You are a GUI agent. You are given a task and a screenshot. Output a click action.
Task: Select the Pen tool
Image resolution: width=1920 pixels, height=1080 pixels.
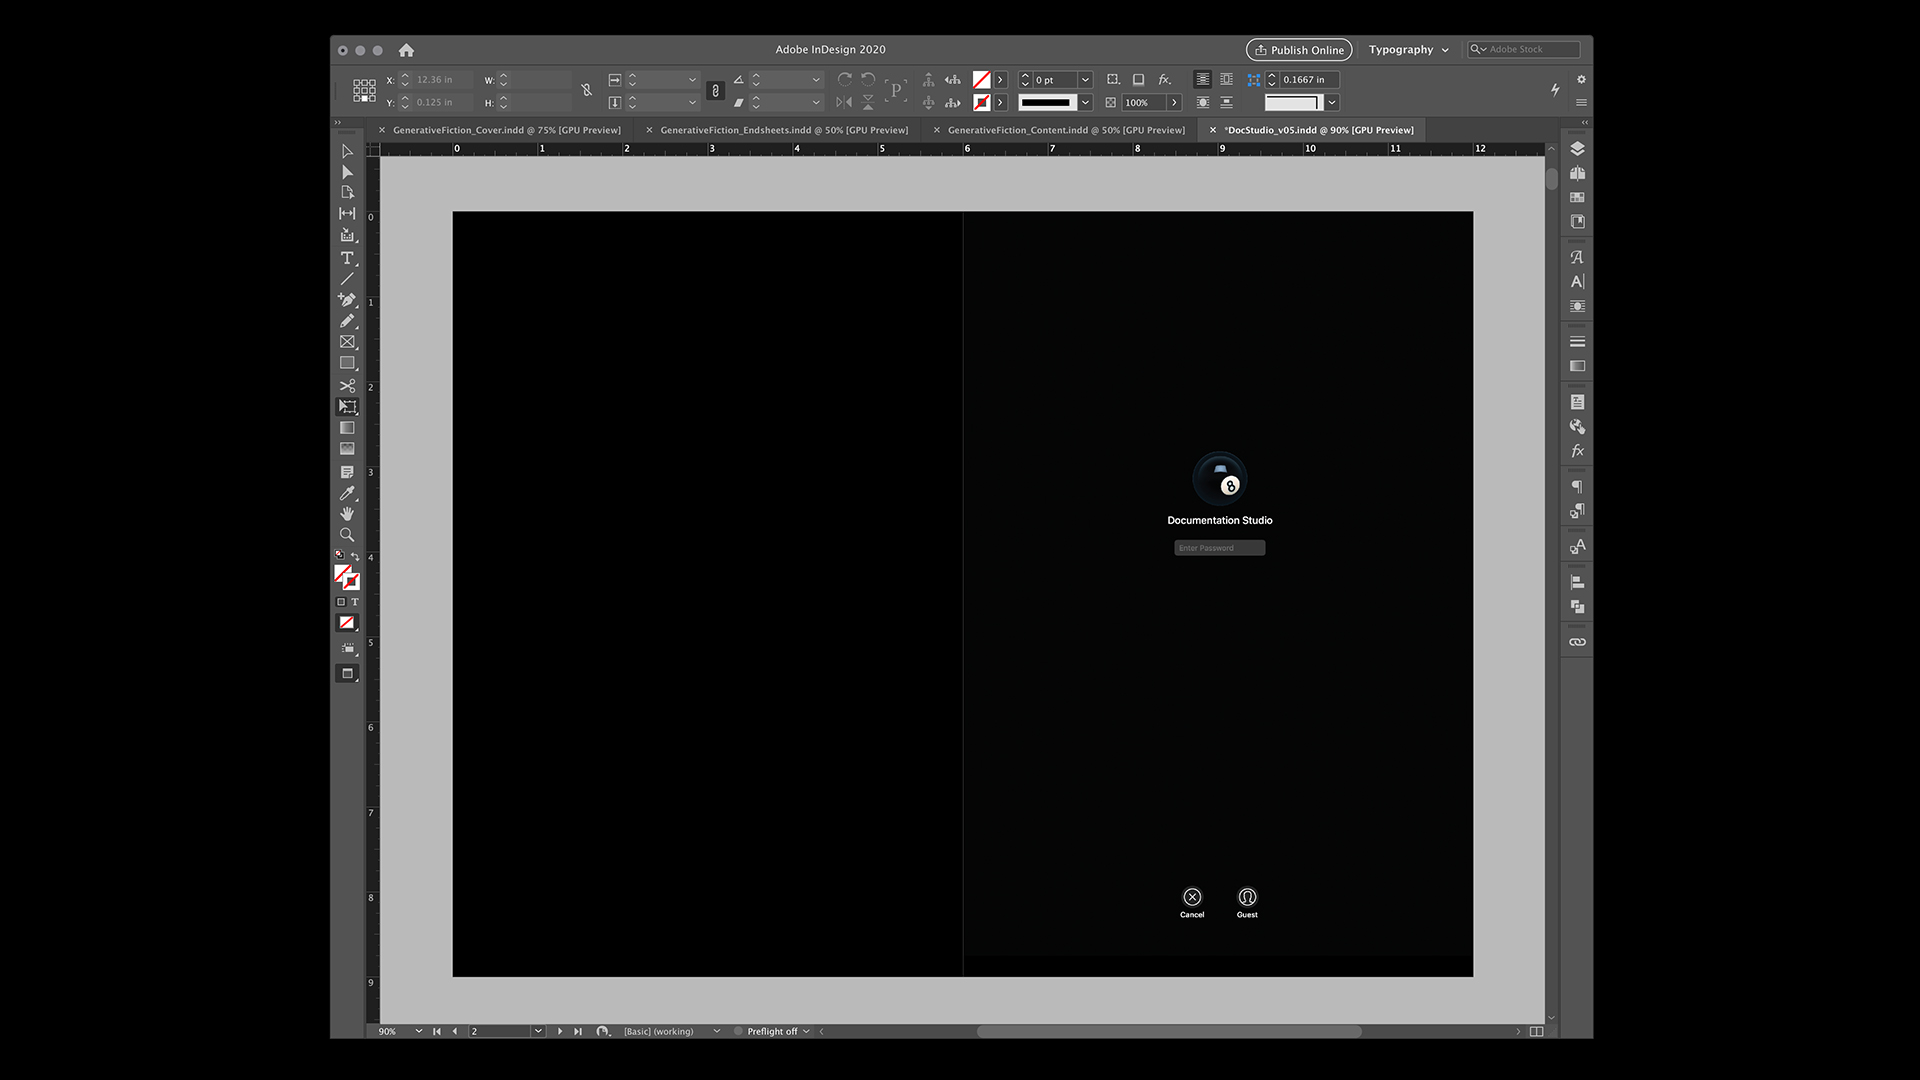347,300
